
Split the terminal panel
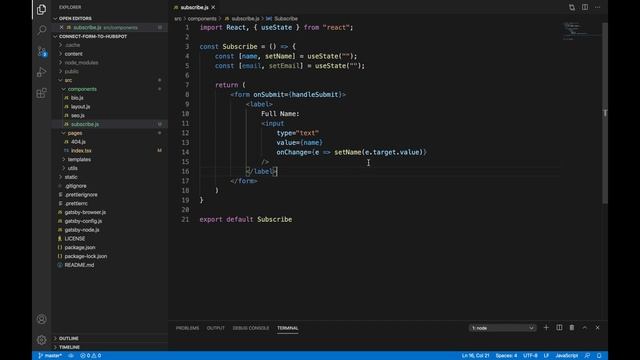click(x=559, y=328)
